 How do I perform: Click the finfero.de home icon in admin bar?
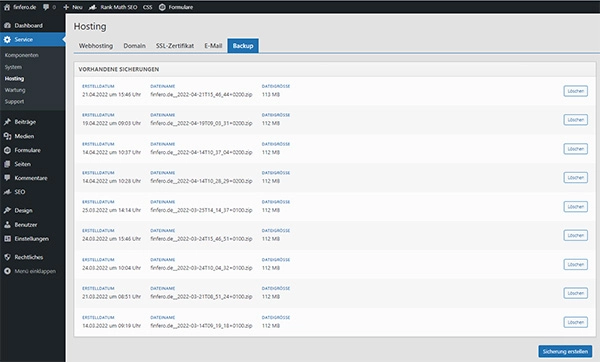(7, 7)
